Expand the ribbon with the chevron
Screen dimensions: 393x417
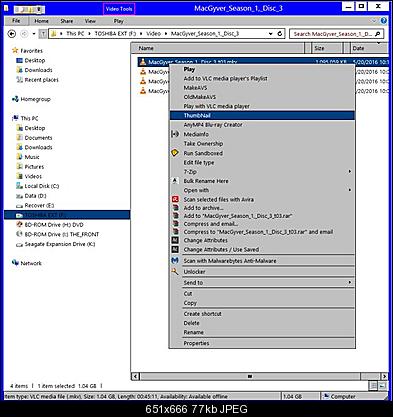point(374,21)
